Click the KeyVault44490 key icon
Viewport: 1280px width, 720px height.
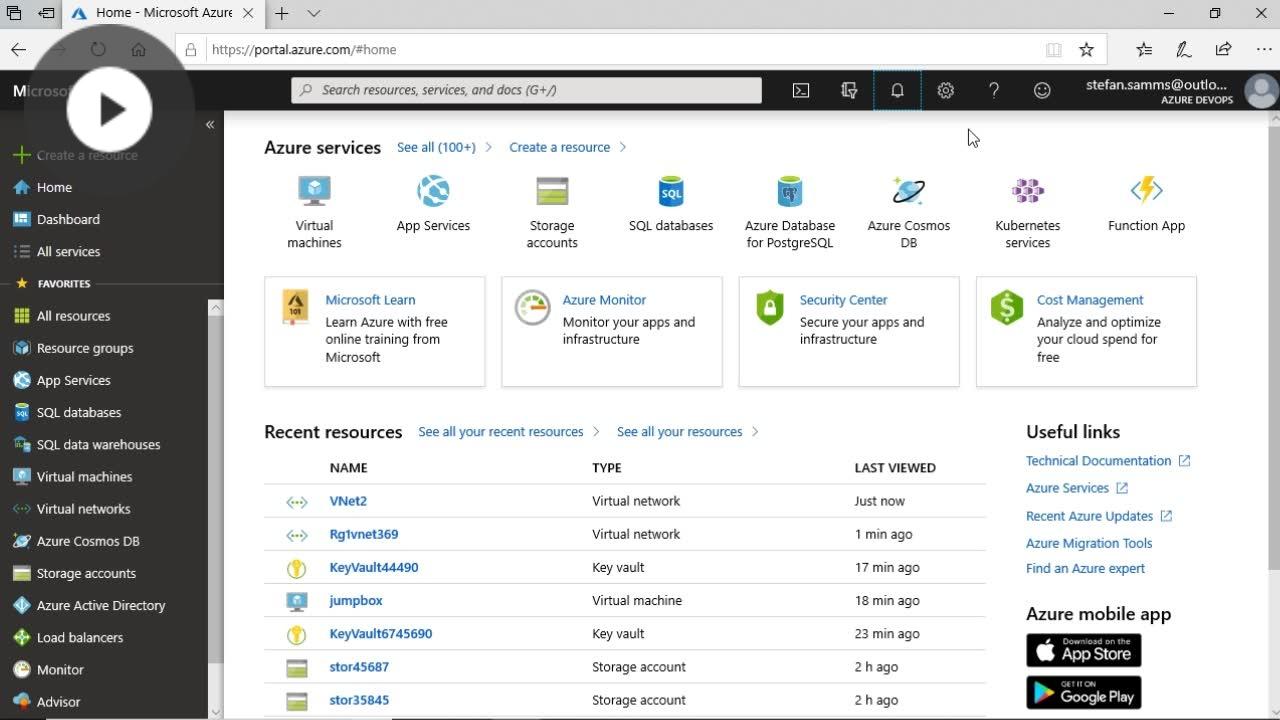point(296,568)
